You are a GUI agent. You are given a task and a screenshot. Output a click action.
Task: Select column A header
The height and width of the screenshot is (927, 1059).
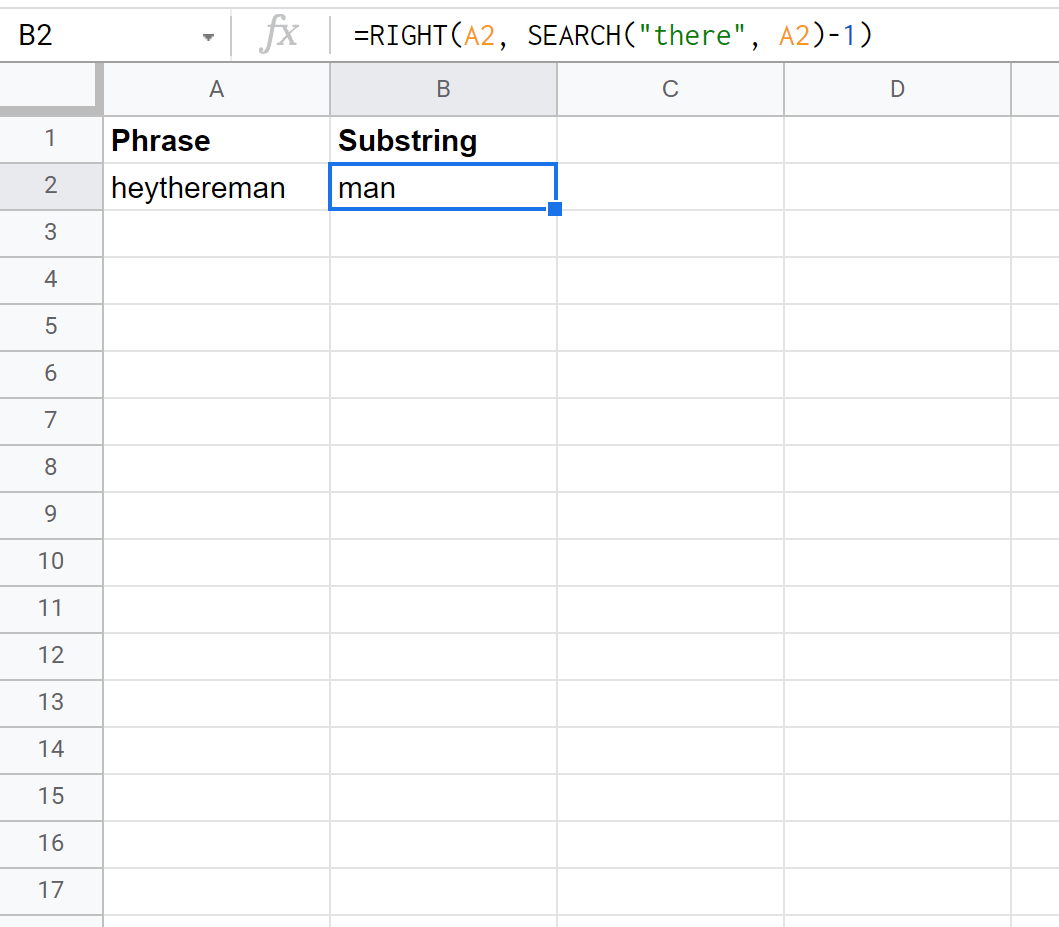click(216, 89)
